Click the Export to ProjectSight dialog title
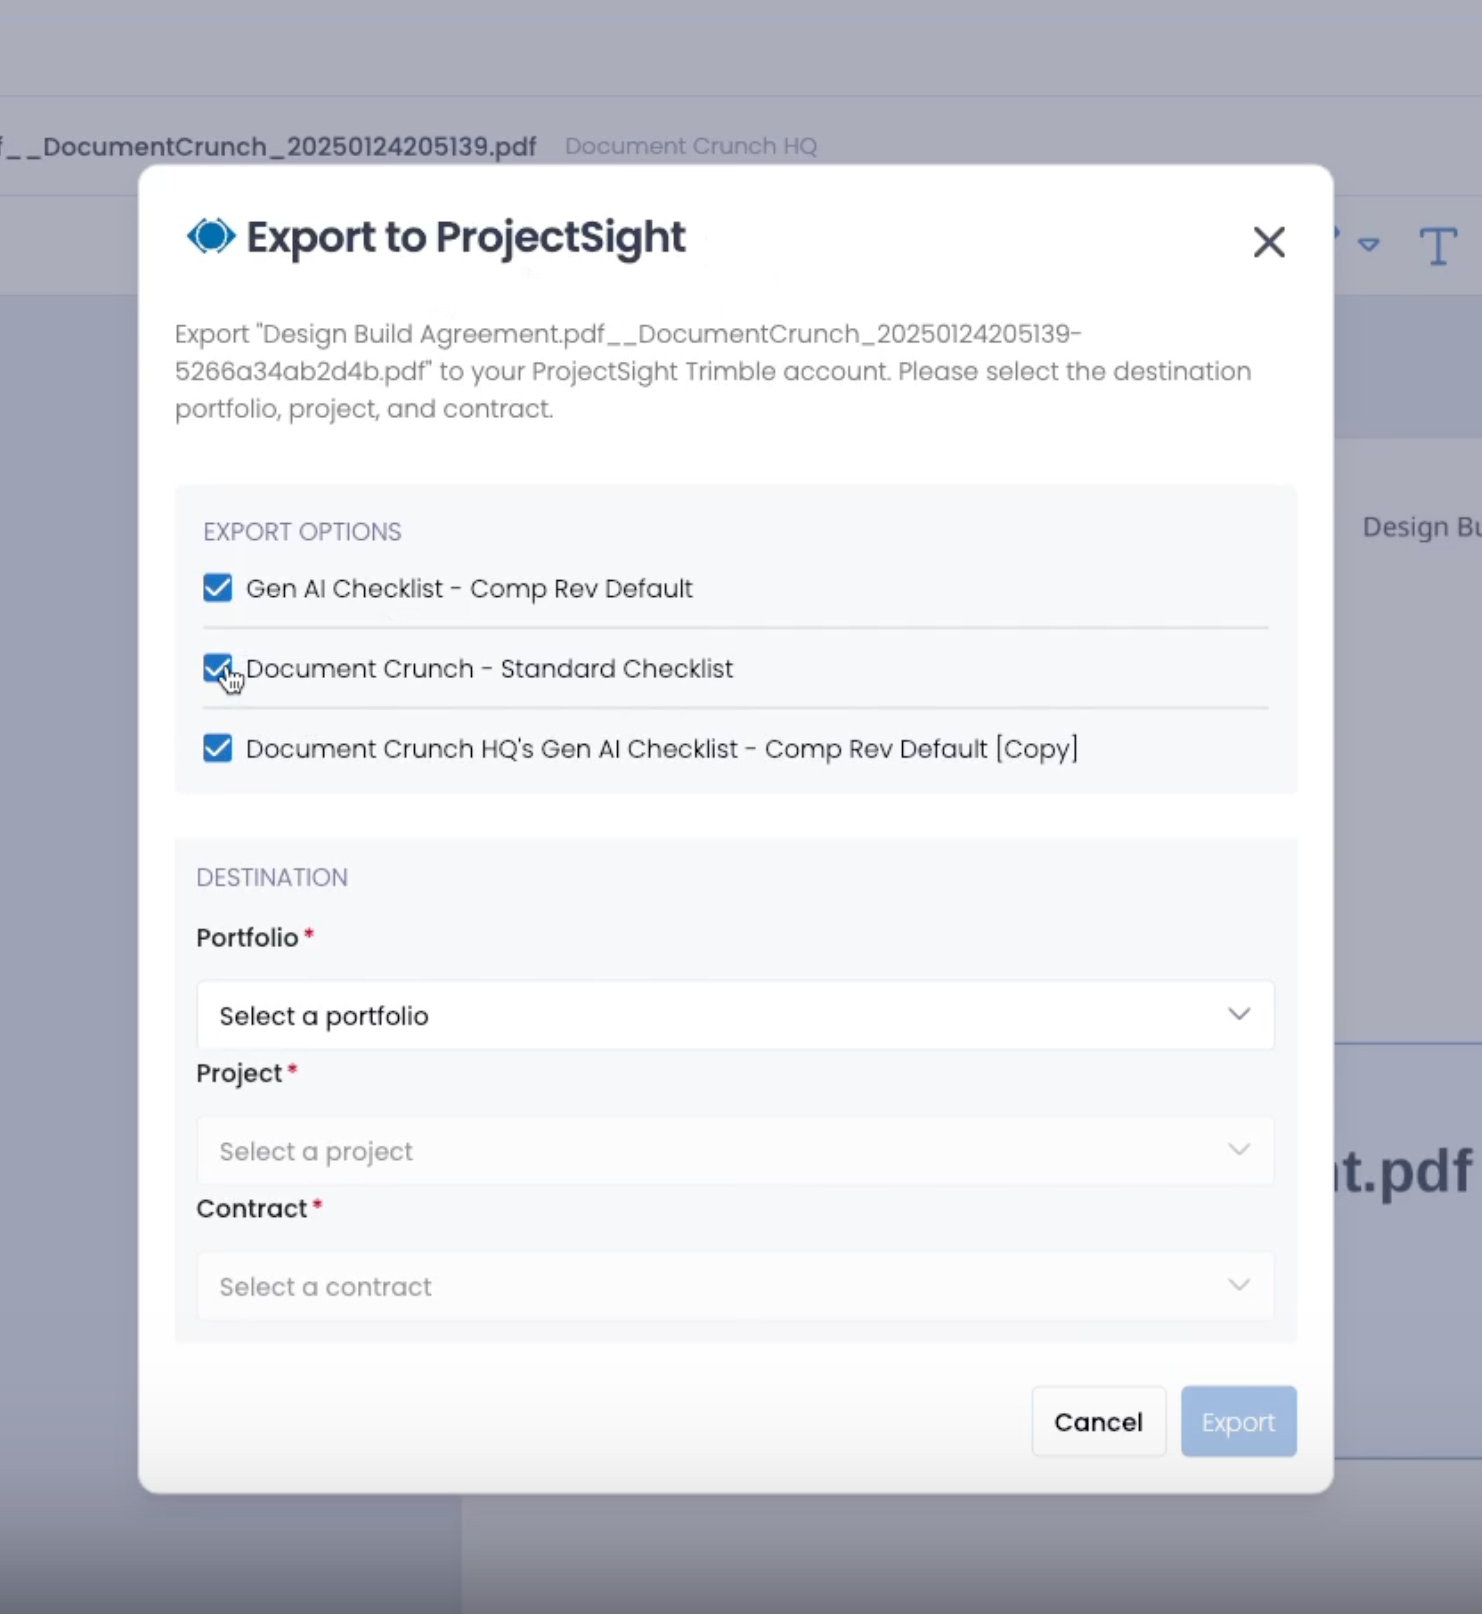The height and width of the screenshot is (1614, 1482). coord(466,237)
